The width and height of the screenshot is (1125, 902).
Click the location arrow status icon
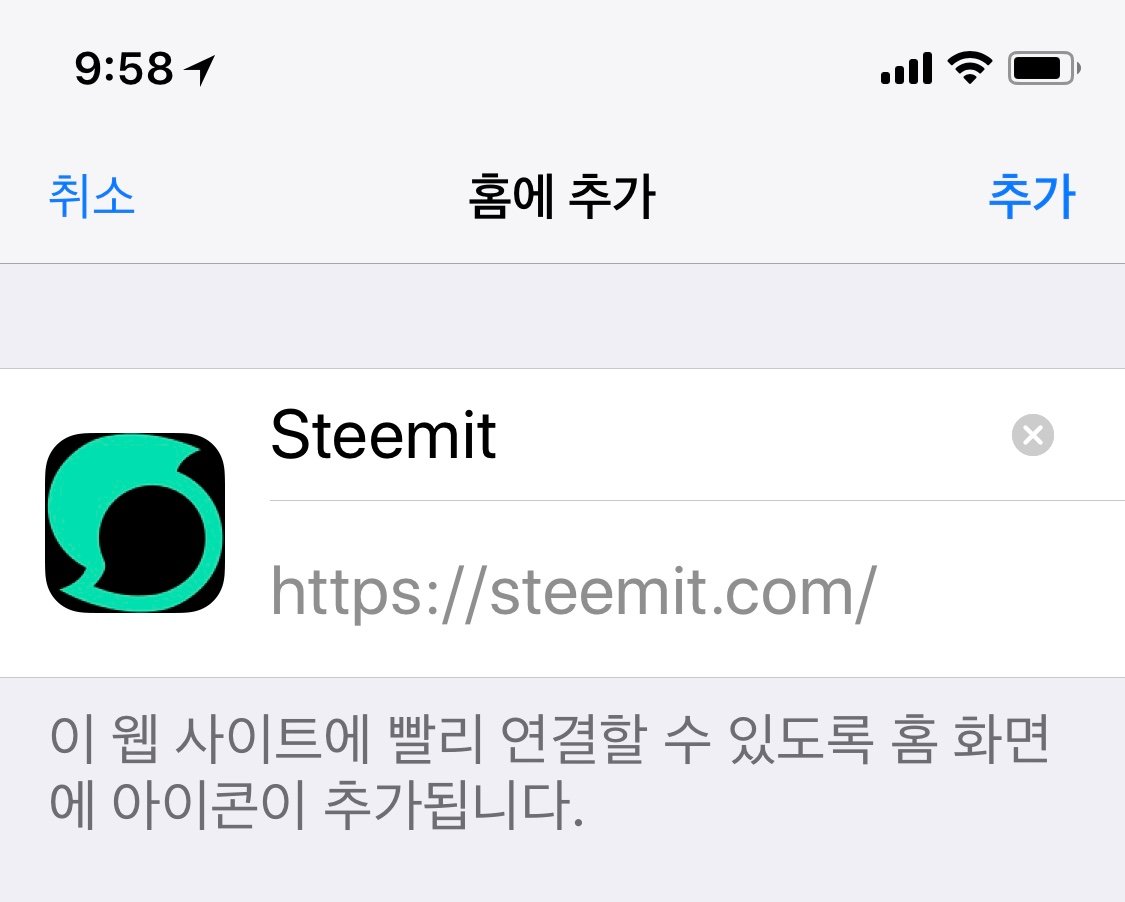(x=199, y=70)
